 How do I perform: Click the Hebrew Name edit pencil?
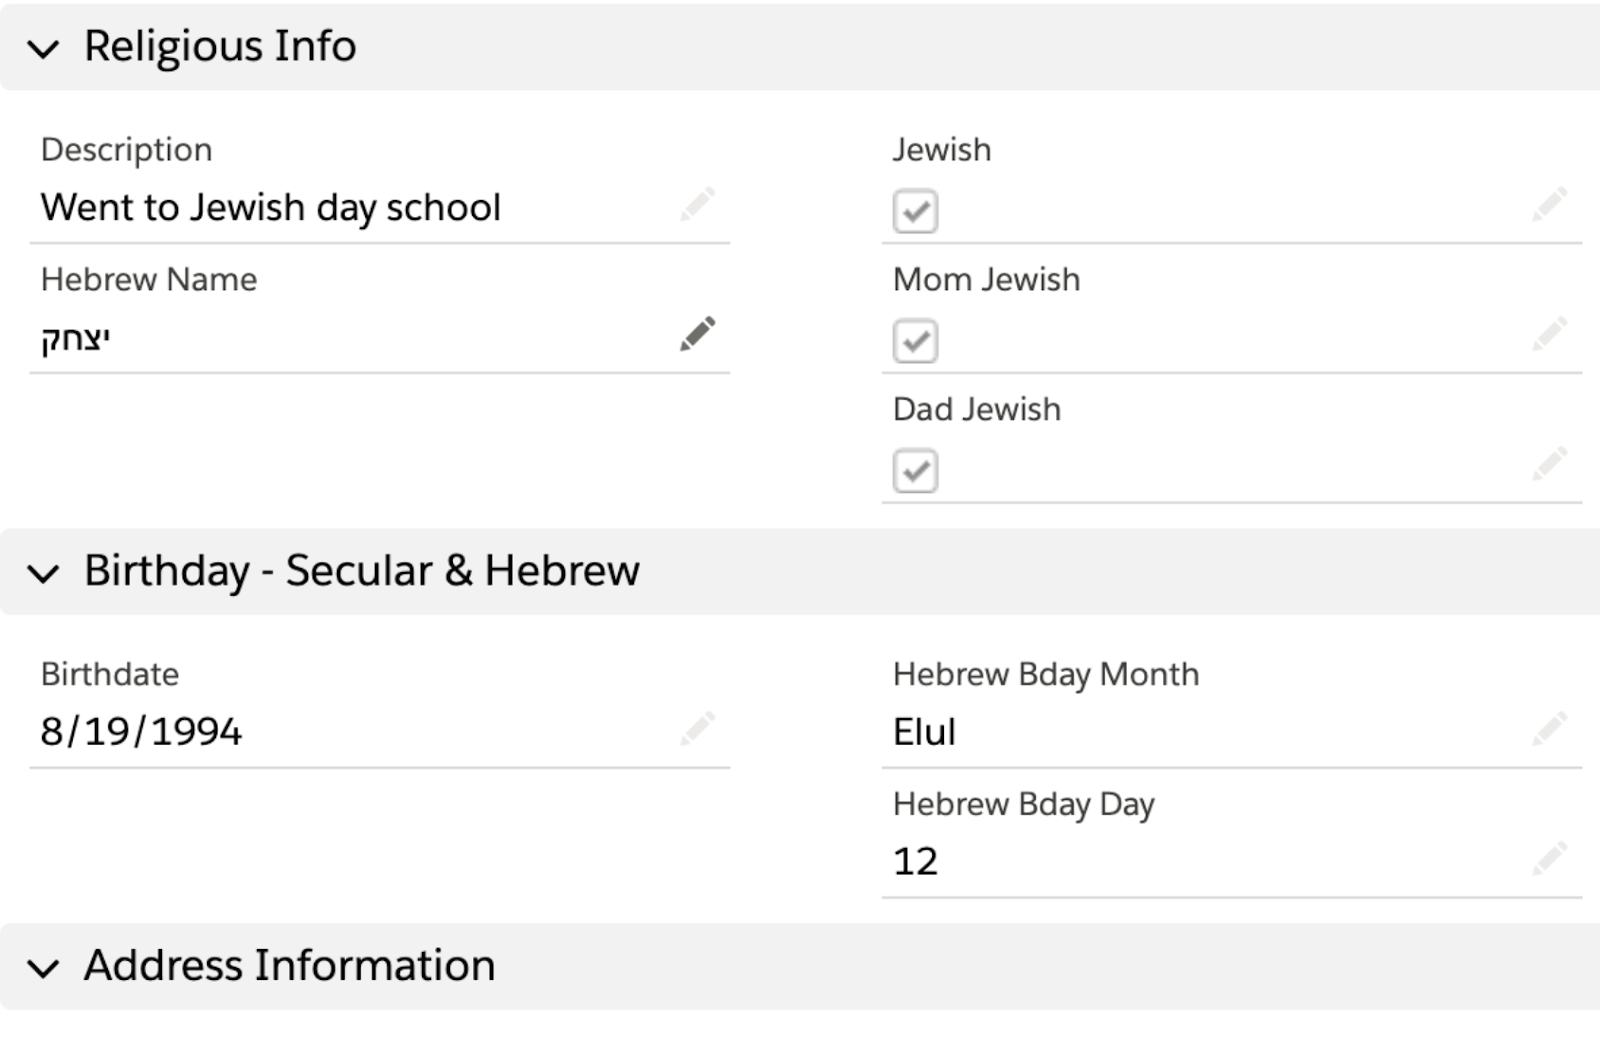(697, 334)
